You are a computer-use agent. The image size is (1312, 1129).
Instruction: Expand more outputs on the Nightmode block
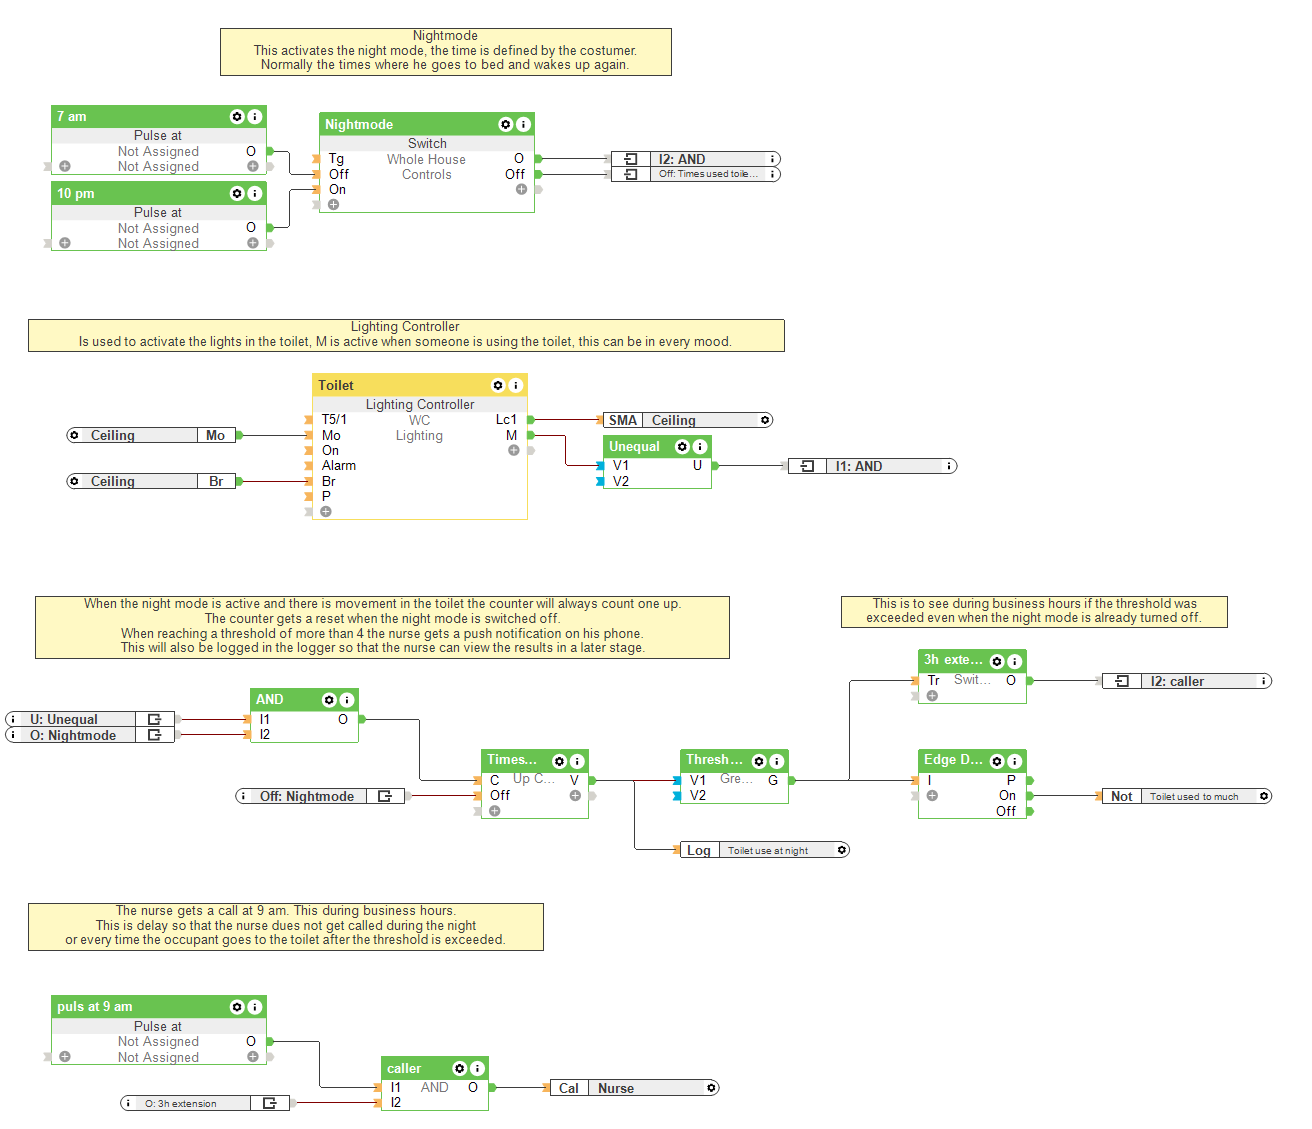click(521, 189)
